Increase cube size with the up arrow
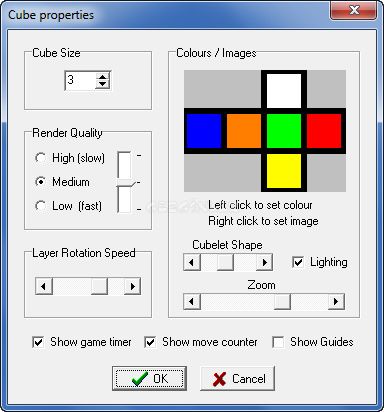 pos(102,76)
